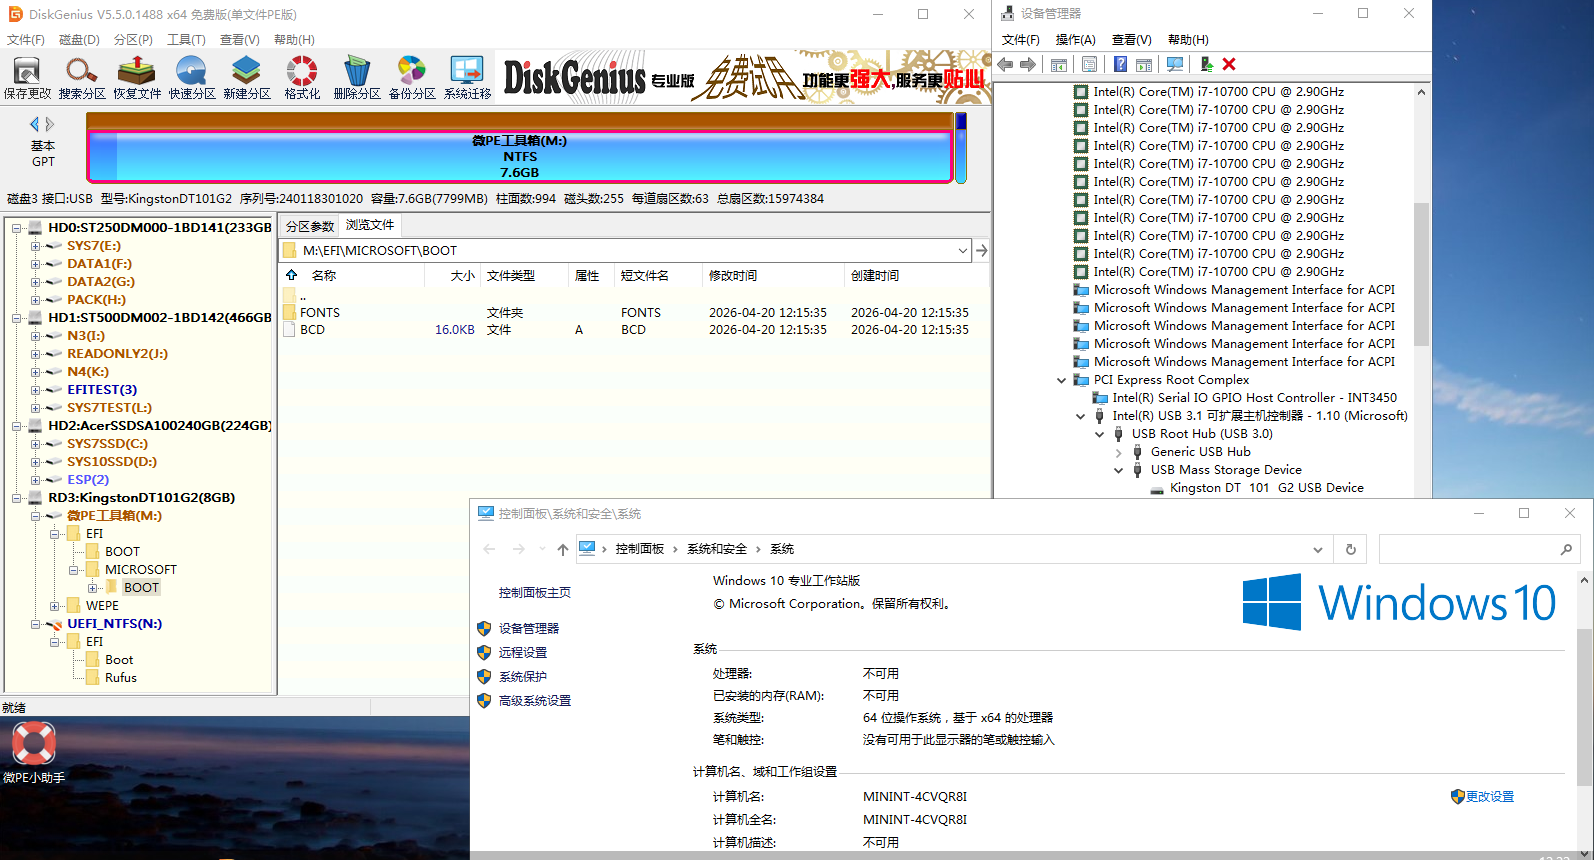This screenshot has width=1594, height=860.
Task: Click the 微PE工具箱(M:) partition bar
Action: pyautogui.click(x=520, y=157)
